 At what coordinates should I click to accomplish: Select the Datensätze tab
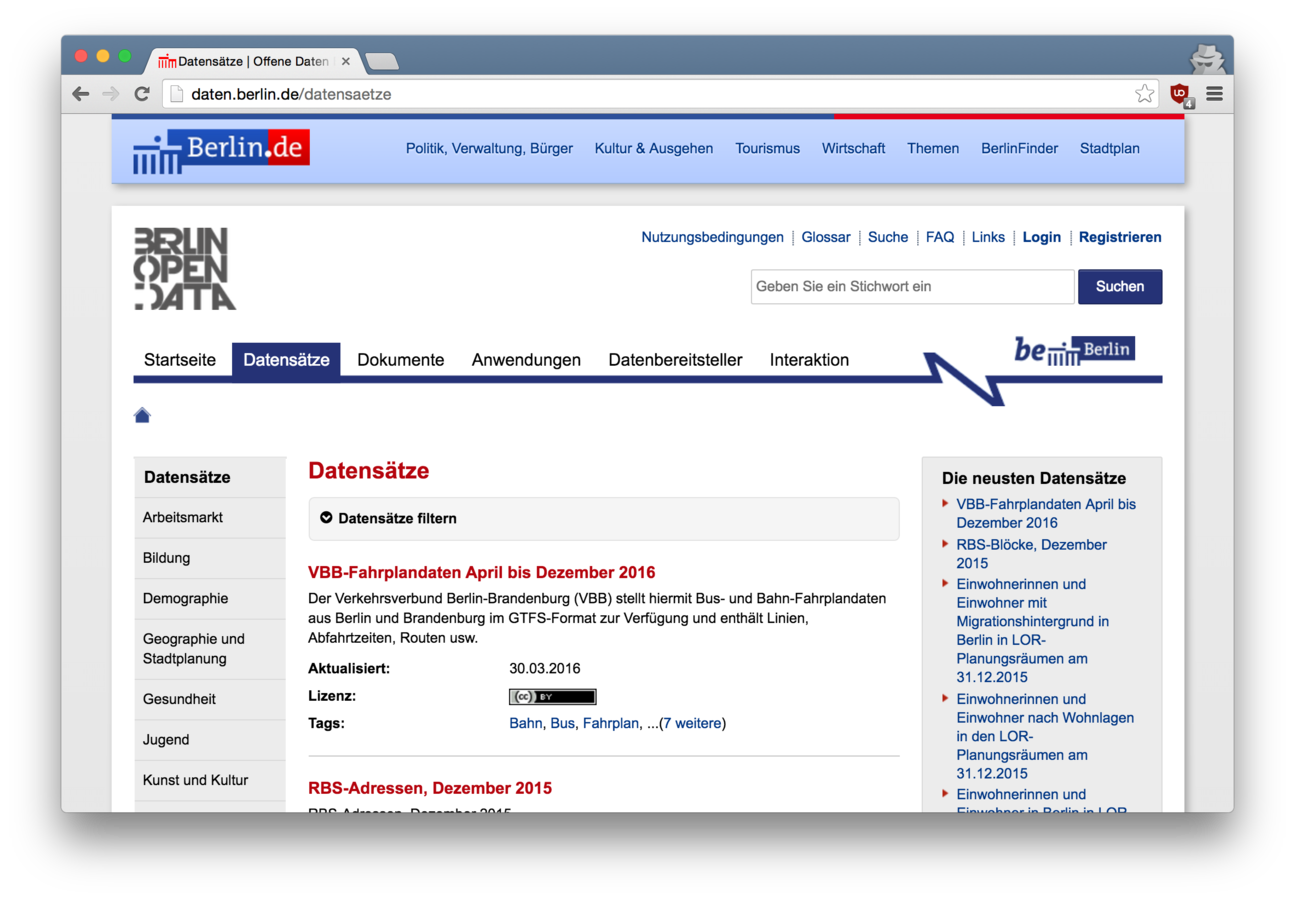point(286,360)
